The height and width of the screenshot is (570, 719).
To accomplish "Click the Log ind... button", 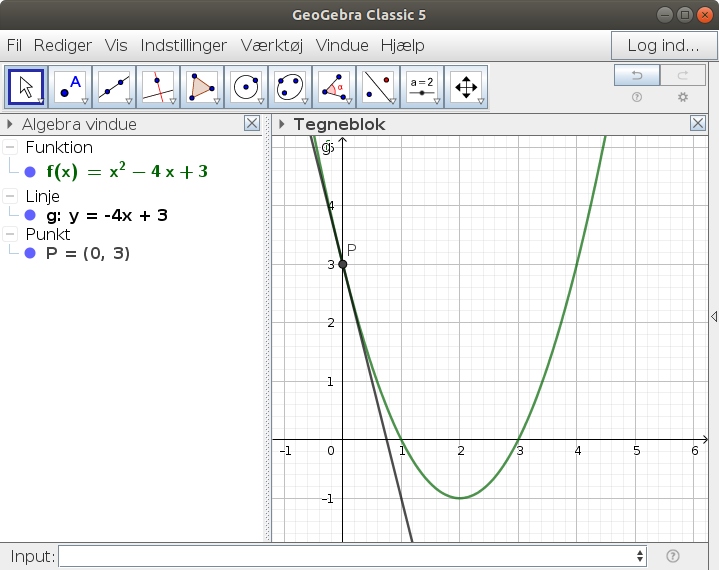I will [663, 45].
